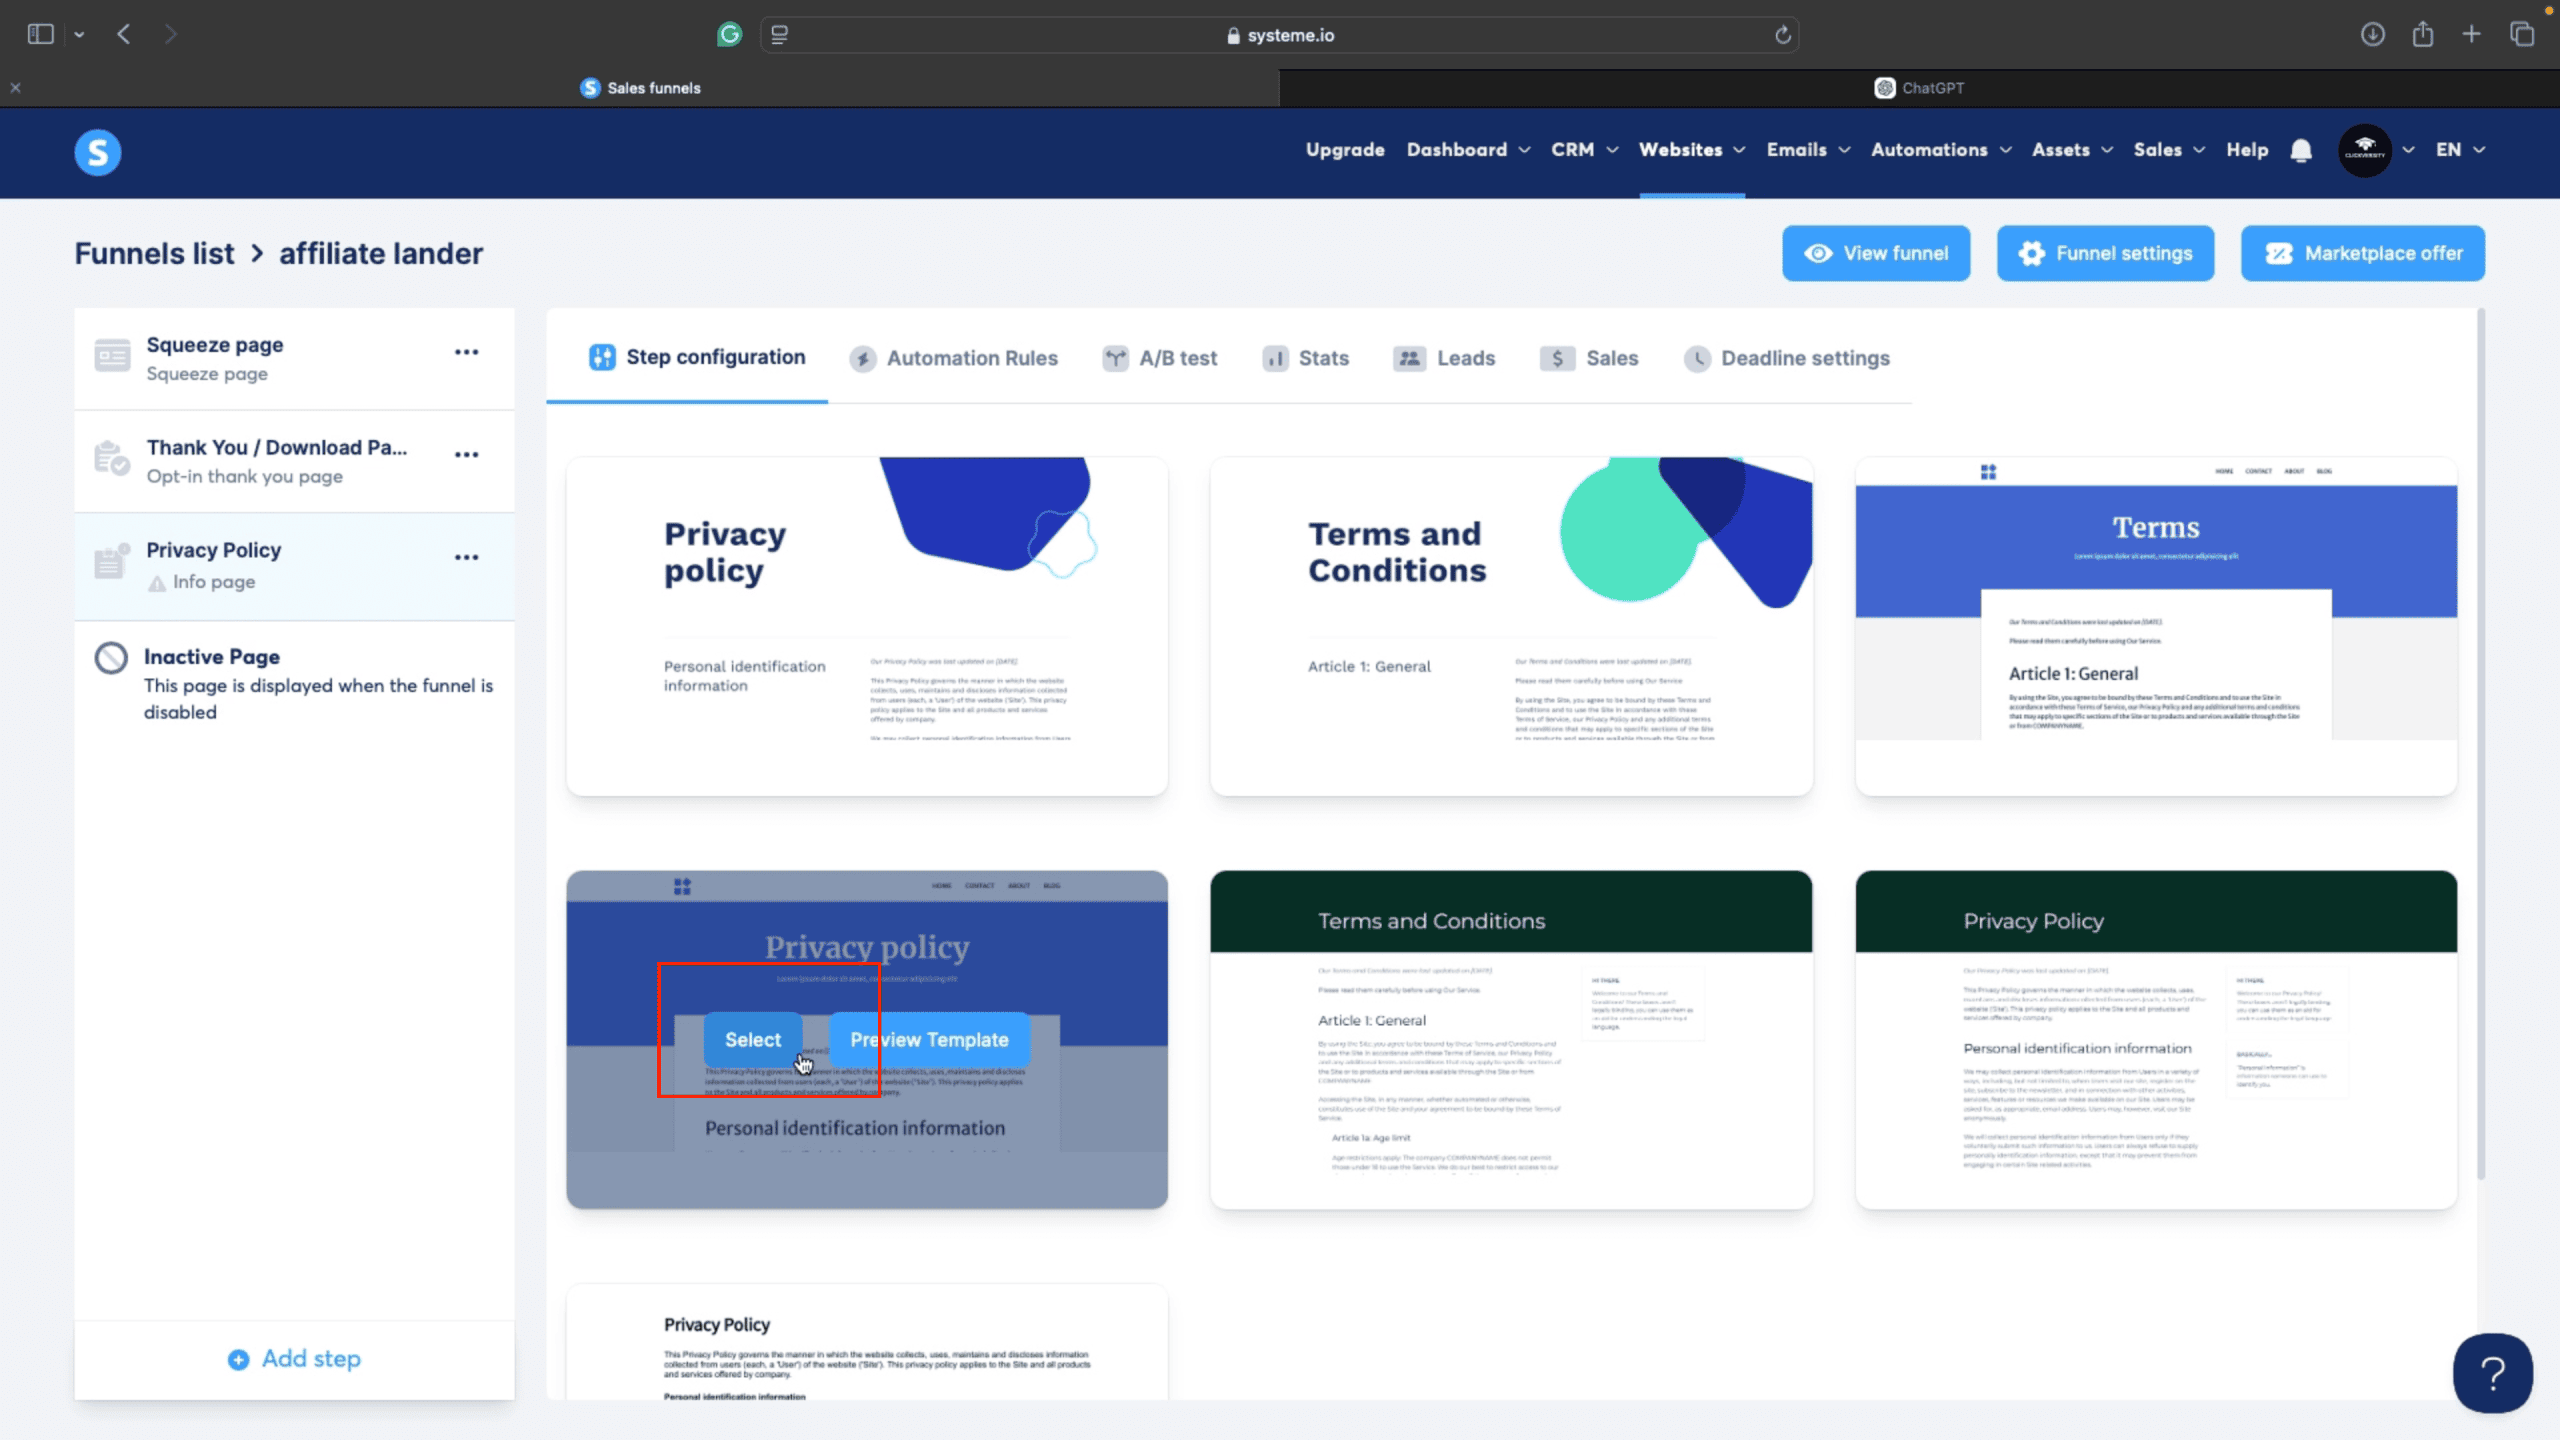Image resolution: width=2560 pixels, height=1440 pixels.
Task: Select the Inactive Page entry
Action: click(x=294, y=683)
